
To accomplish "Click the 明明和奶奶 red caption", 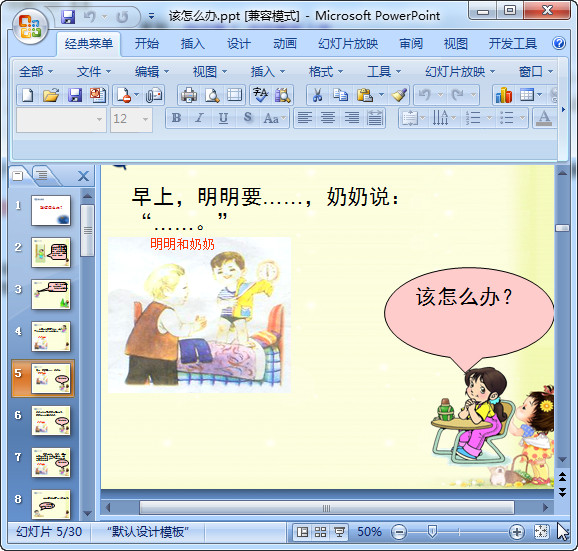I will (182, 244).
